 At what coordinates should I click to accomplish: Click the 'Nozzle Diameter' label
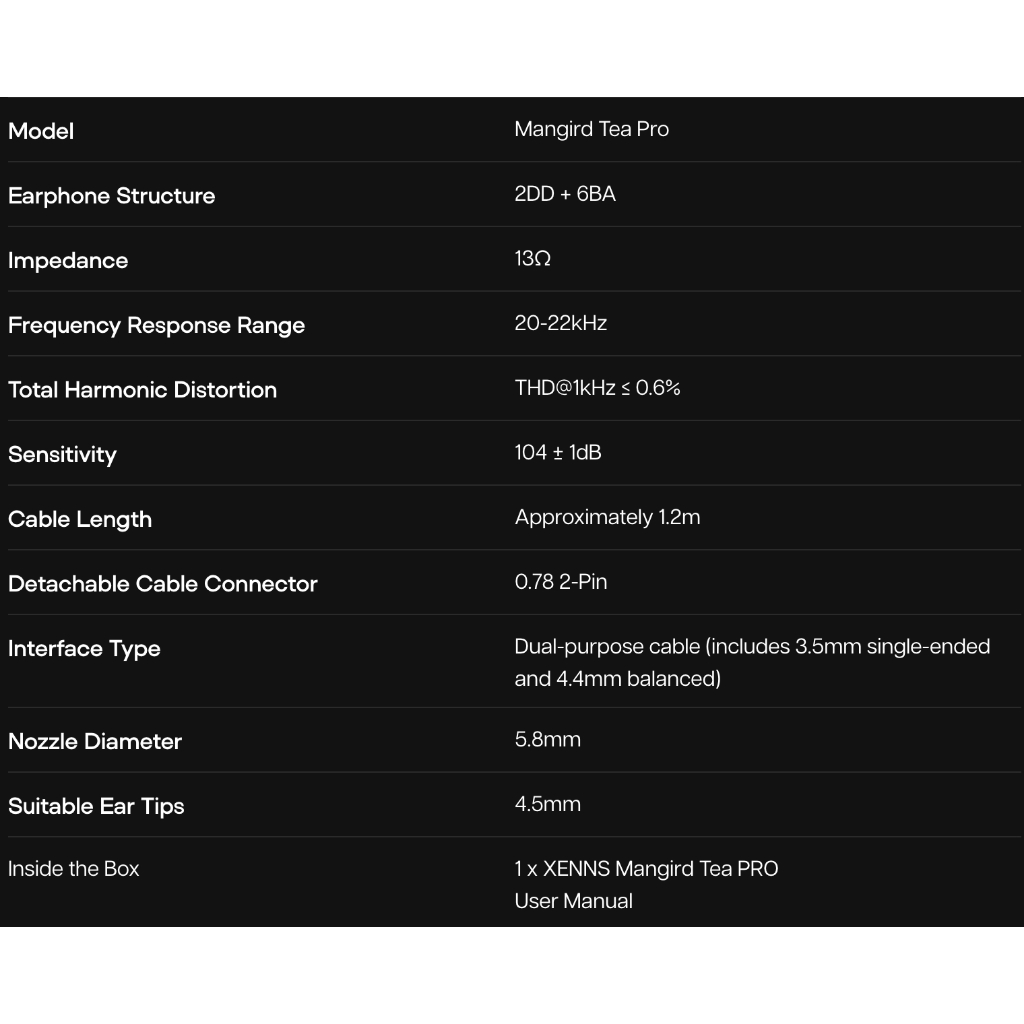(x=95, y=741)
